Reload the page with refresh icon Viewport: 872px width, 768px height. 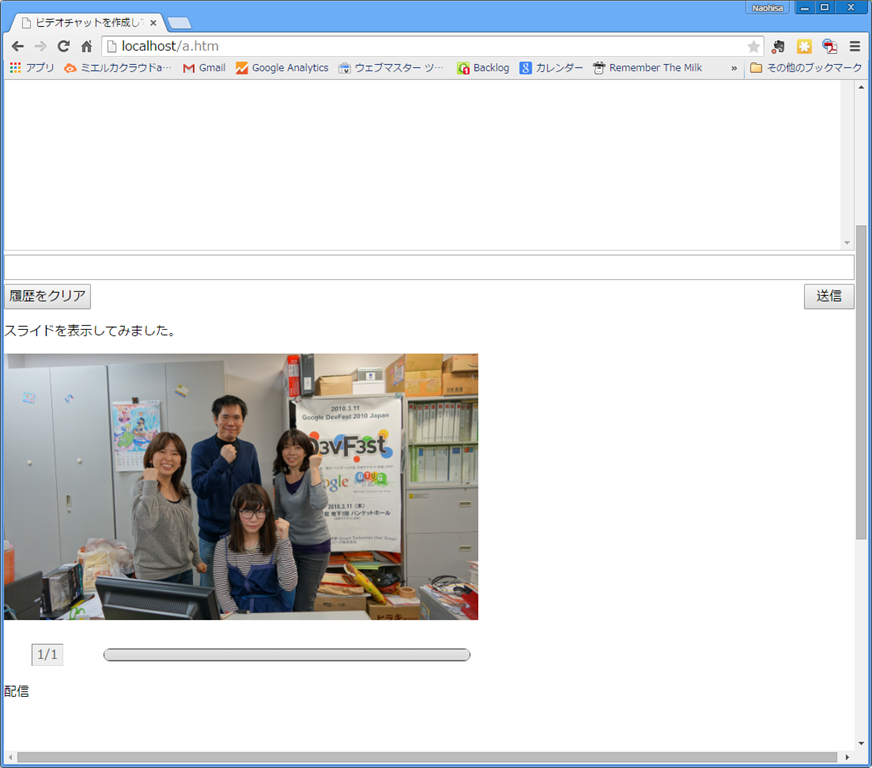(x=63, y=46)
